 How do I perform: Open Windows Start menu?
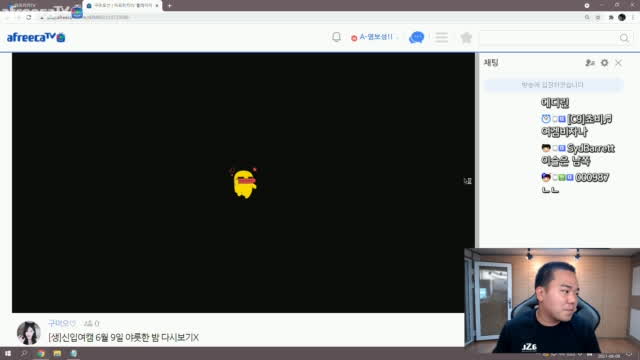coord(8,353)
